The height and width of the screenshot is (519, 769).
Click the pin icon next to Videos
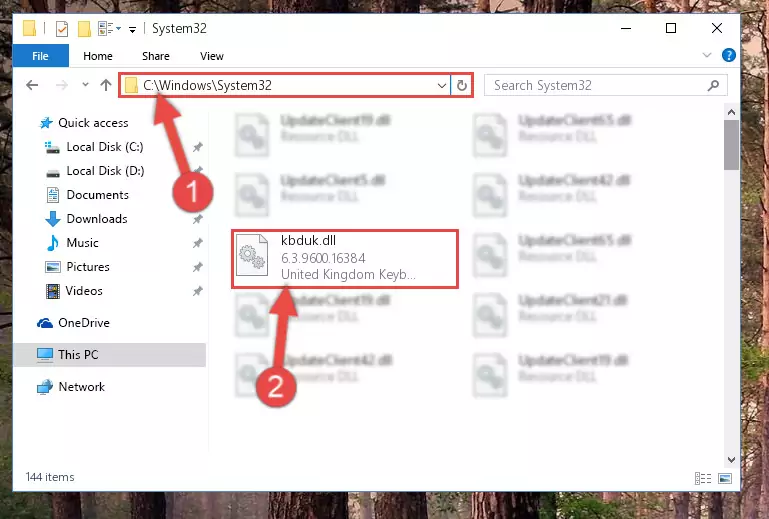click(x=198, y=291)
